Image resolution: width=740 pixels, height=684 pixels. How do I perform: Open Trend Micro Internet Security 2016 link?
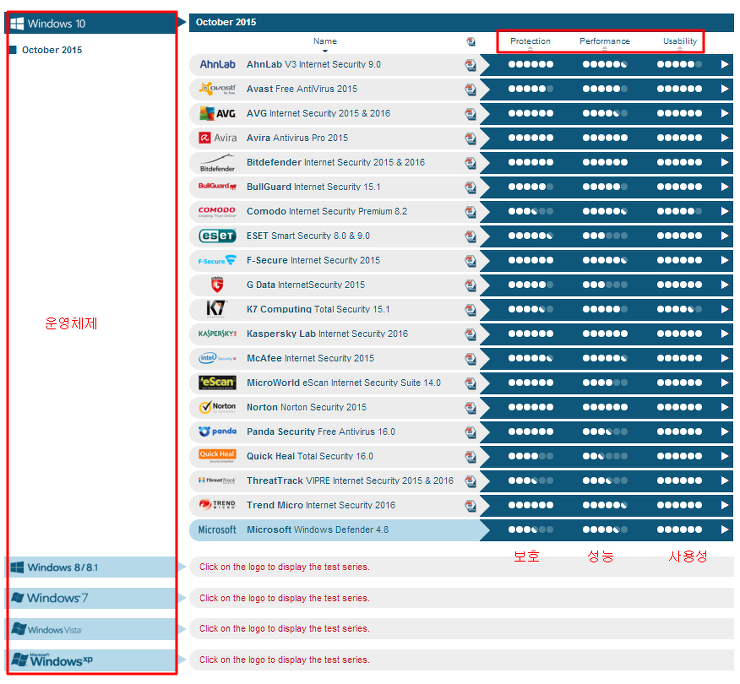click(x=321, y=505)
